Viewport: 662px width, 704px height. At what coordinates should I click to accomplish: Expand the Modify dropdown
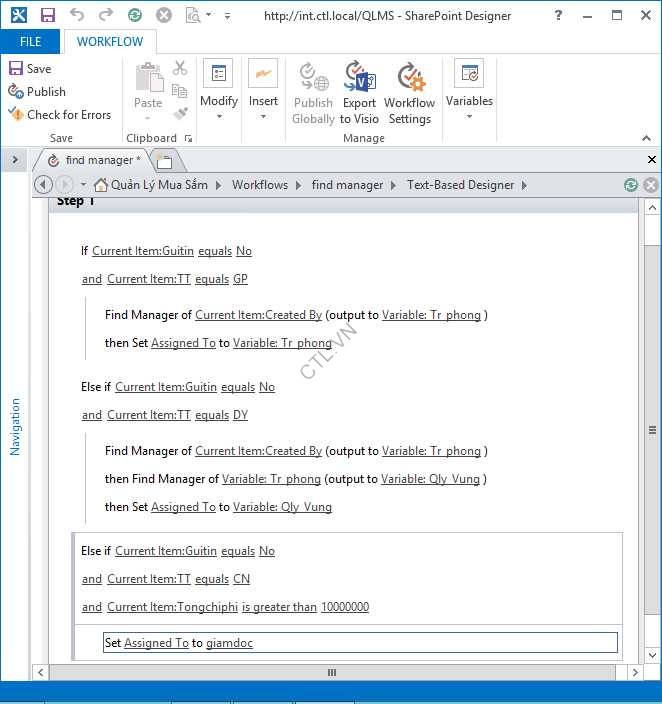(218, 94)
